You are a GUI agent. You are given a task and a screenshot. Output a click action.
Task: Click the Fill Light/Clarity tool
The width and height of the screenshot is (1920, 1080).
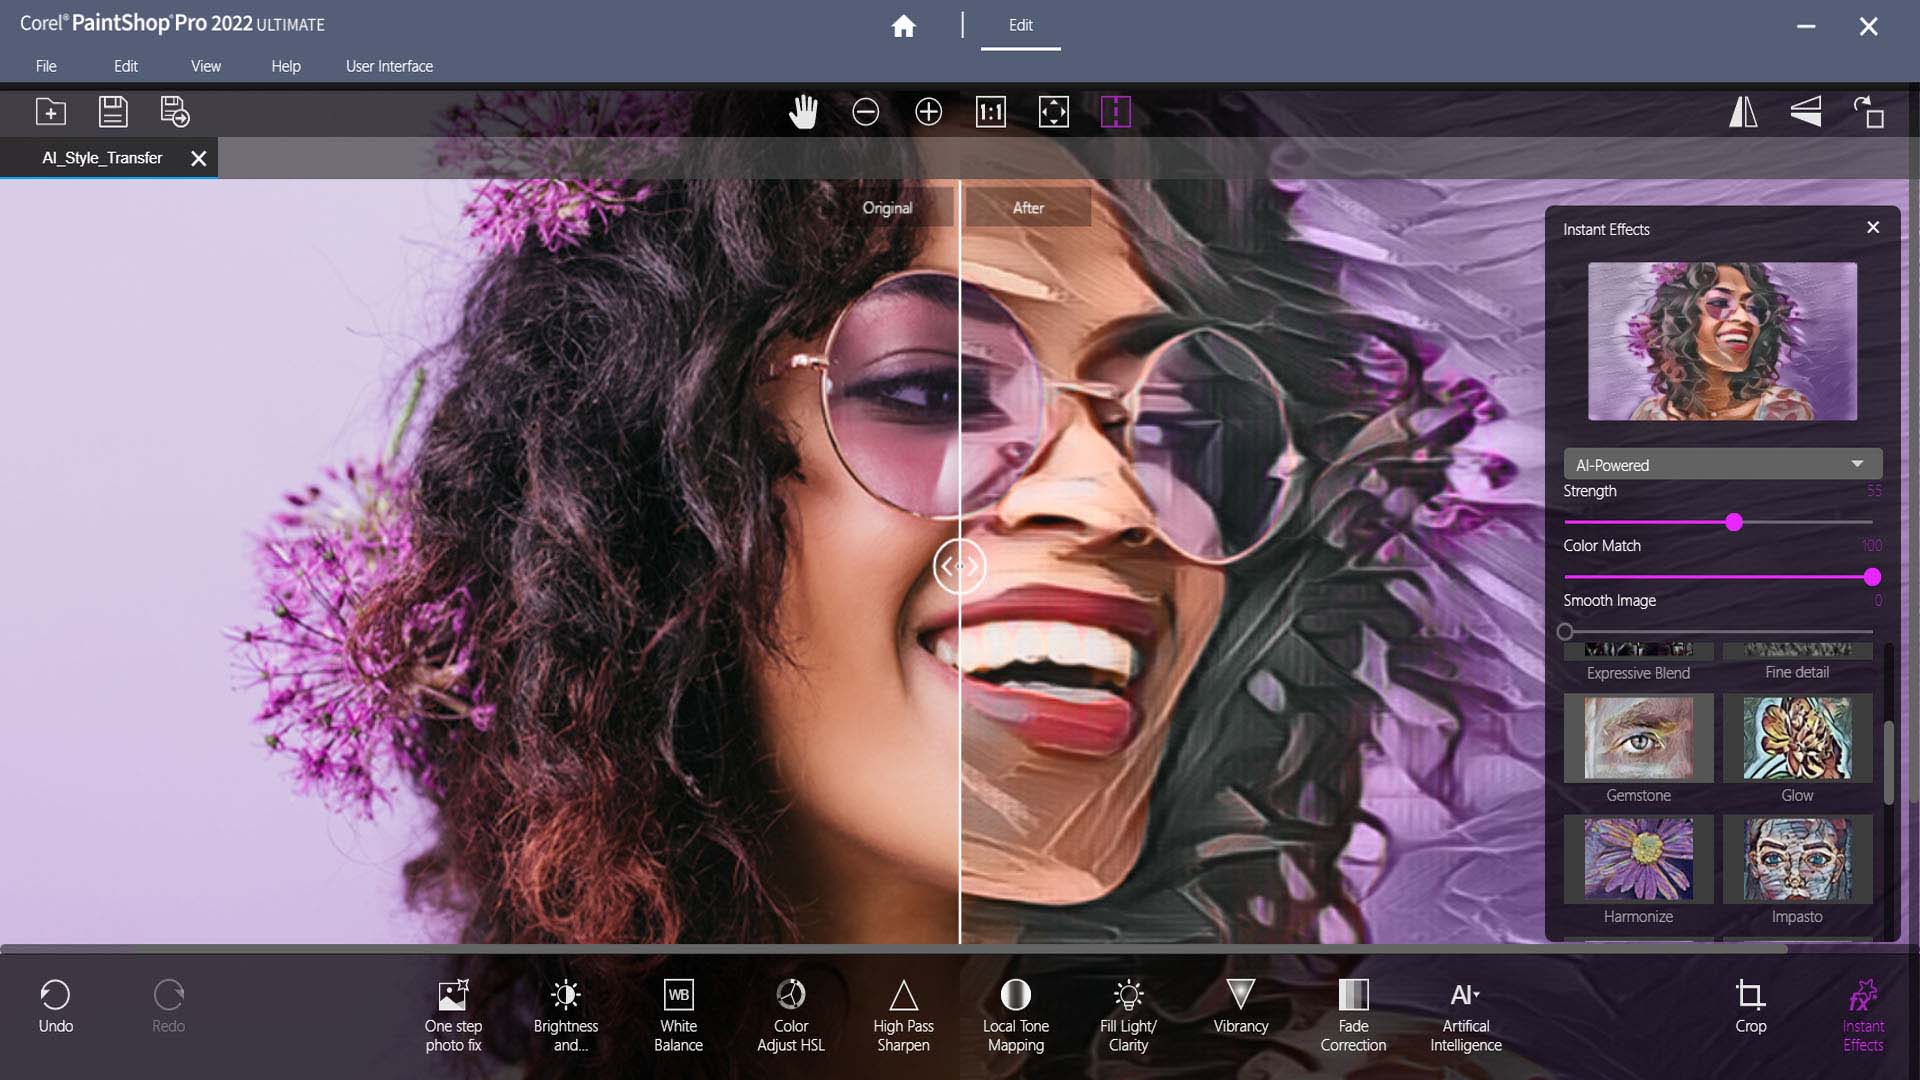1127,1013
